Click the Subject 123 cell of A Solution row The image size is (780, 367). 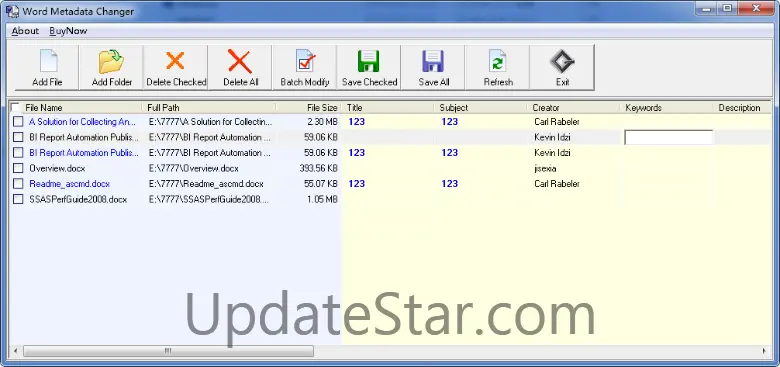(x=449, y=122)
